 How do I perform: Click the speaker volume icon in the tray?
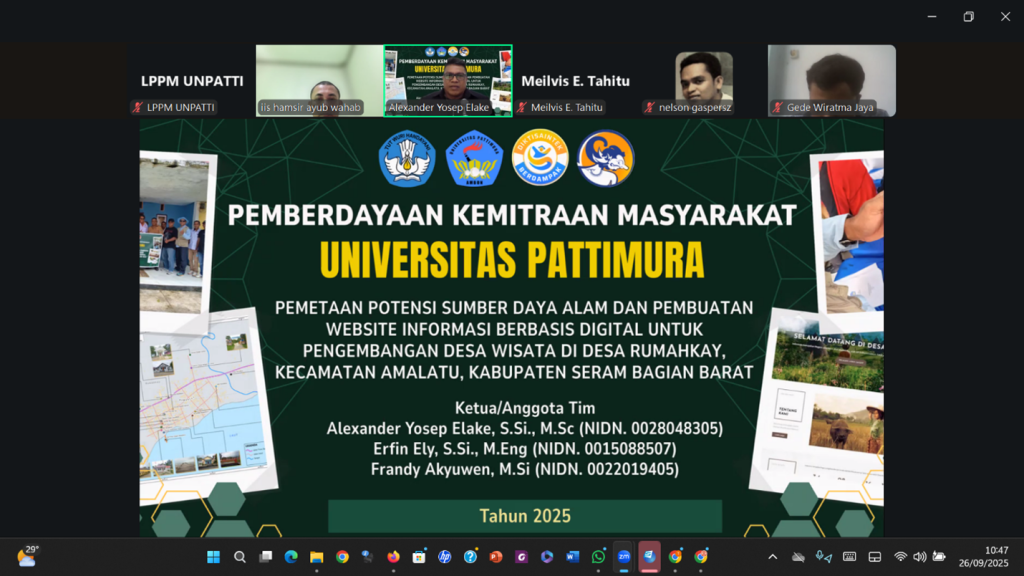click(919, 557)
